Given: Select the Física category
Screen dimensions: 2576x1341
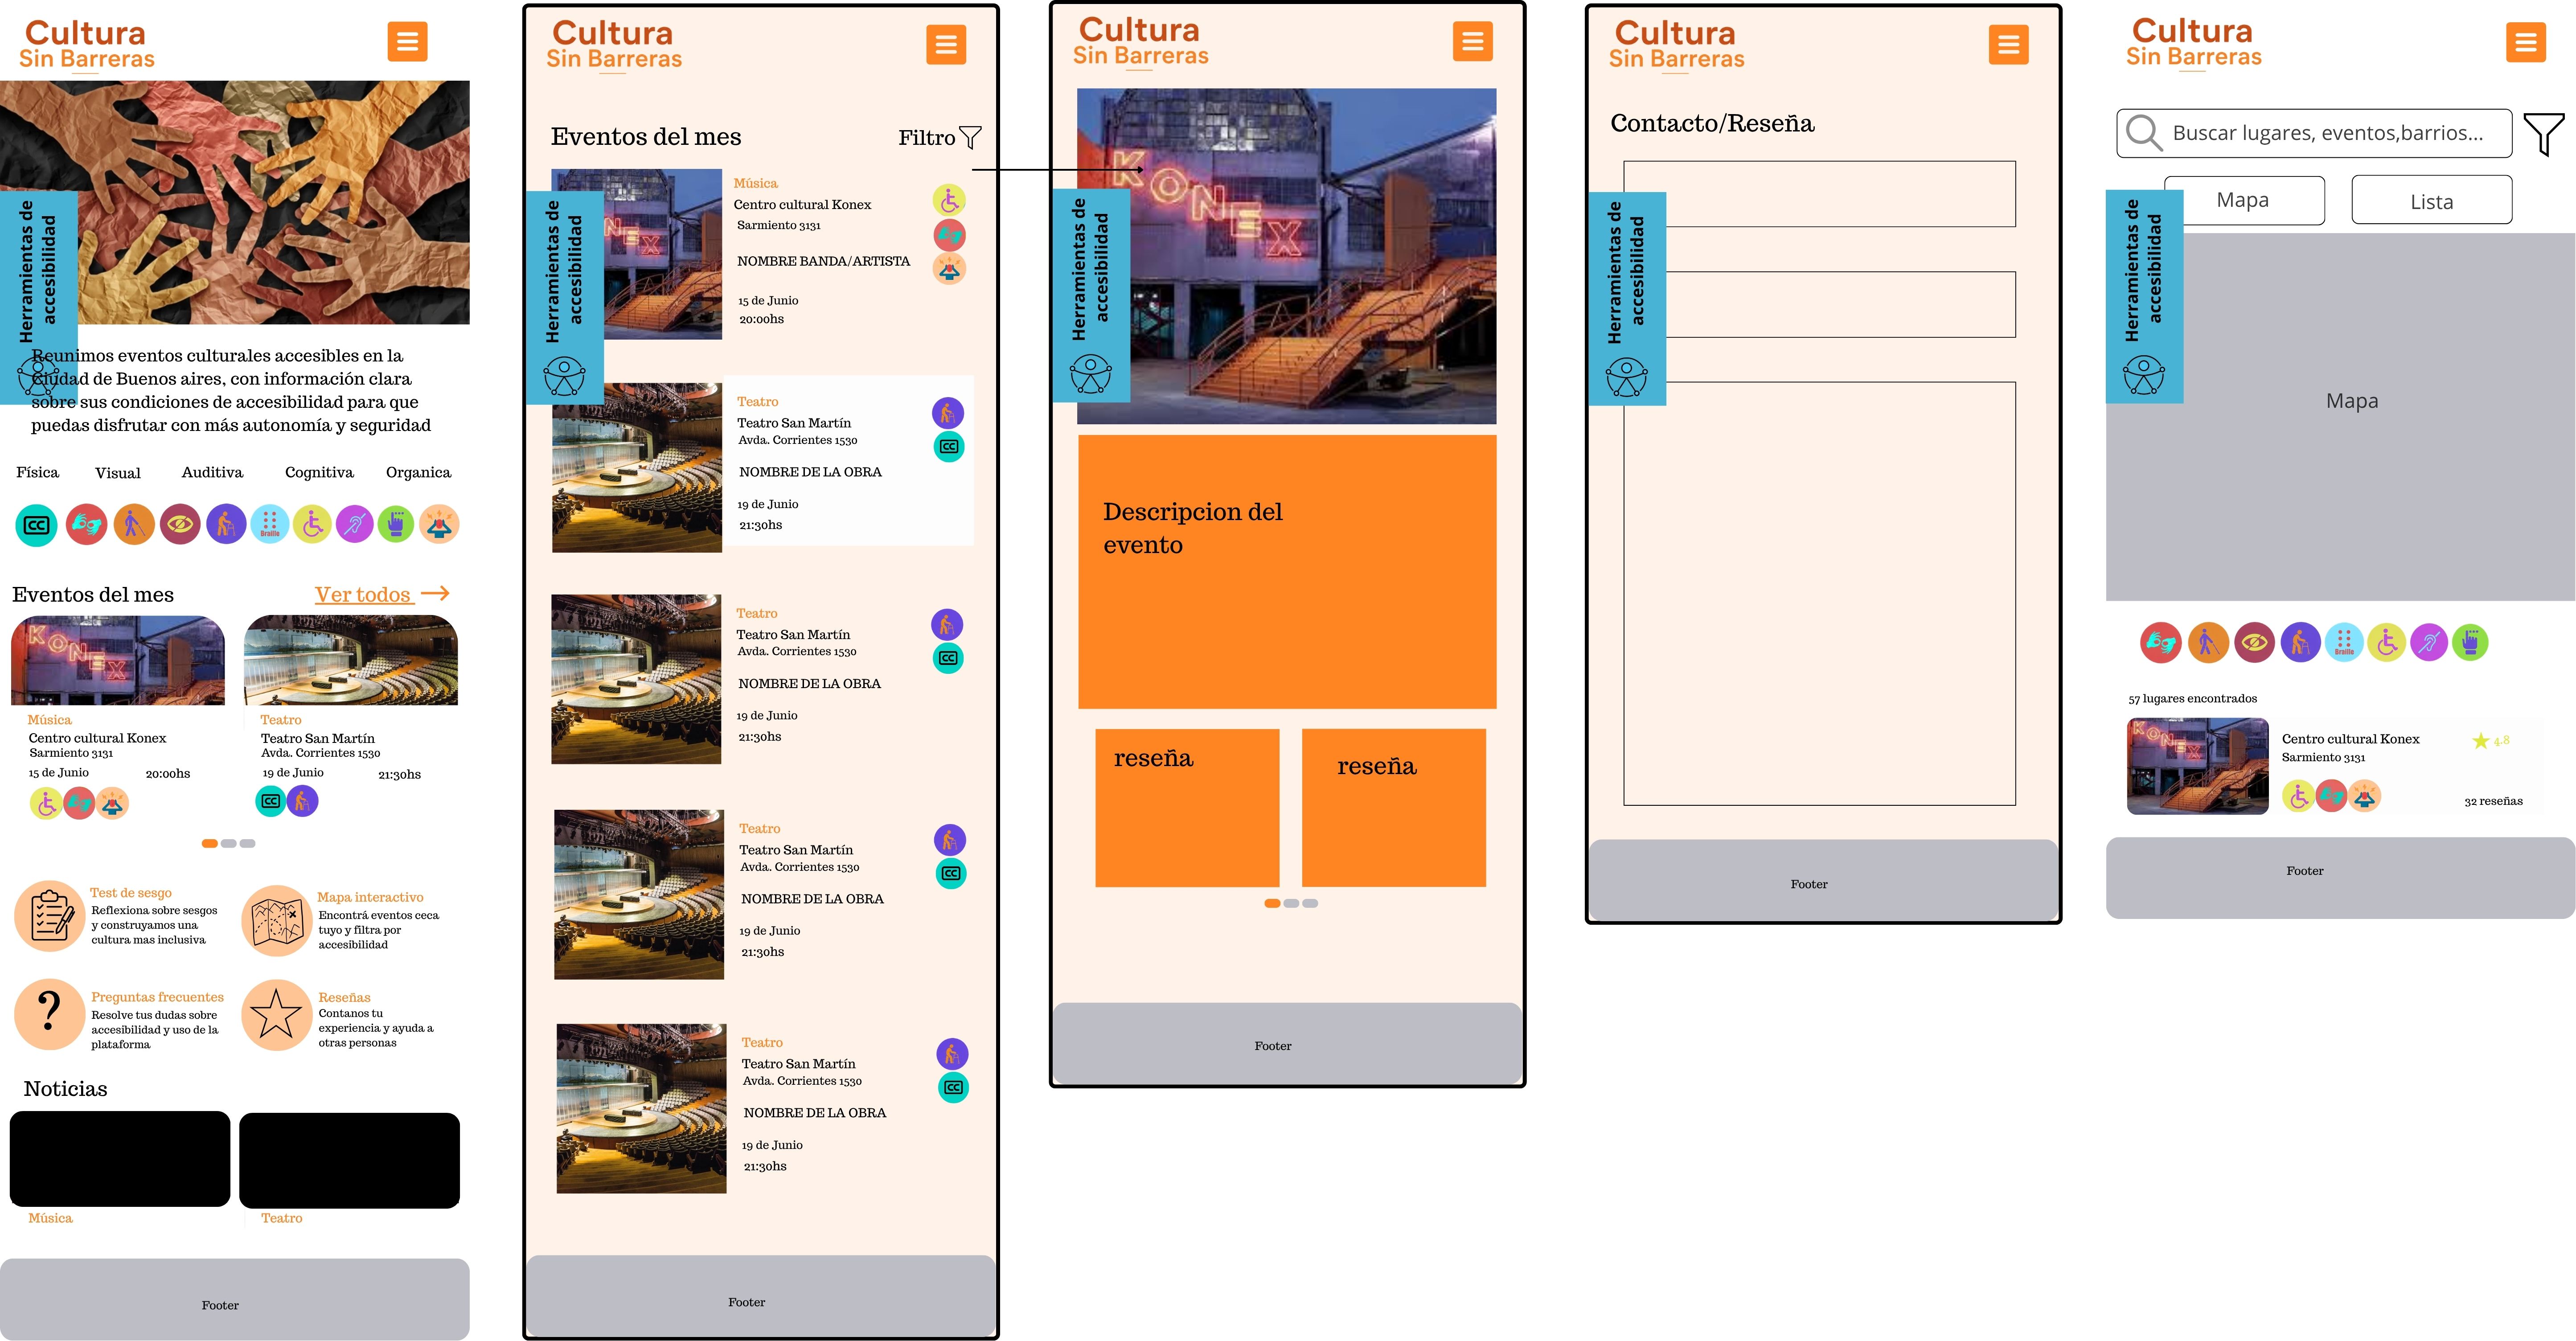Looking at the screenshot, I should 38,473.
